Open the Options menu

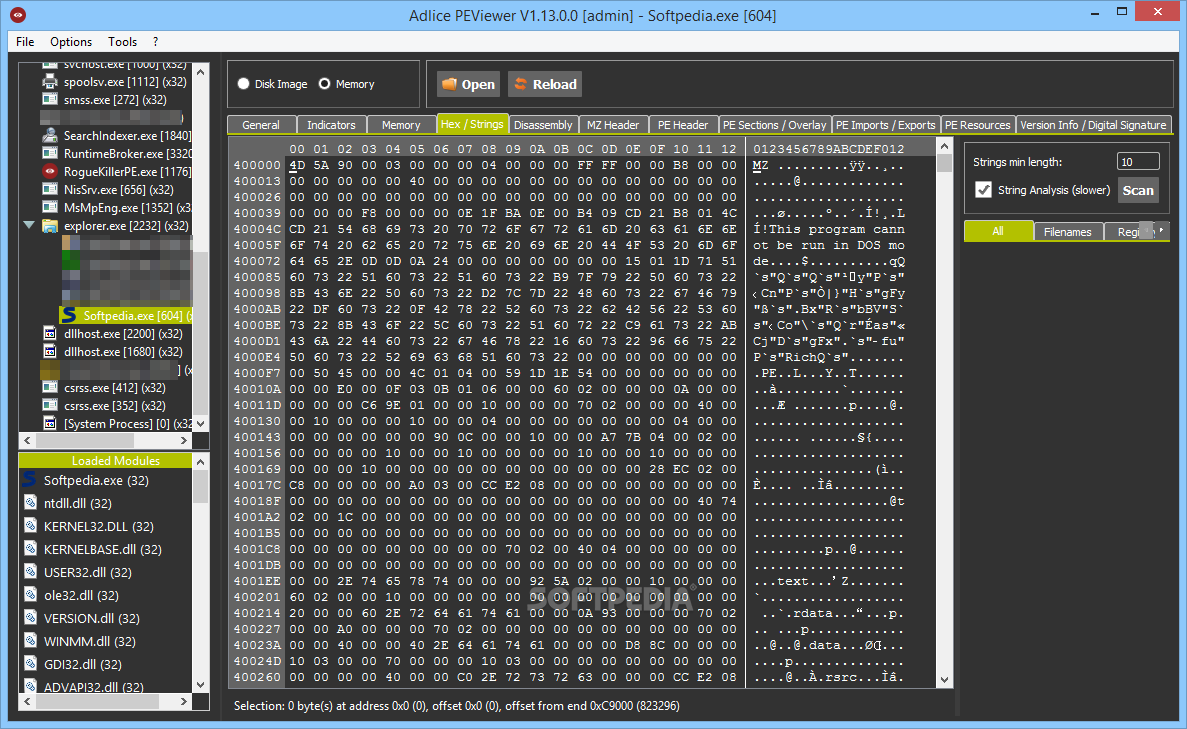click(71, 42)
